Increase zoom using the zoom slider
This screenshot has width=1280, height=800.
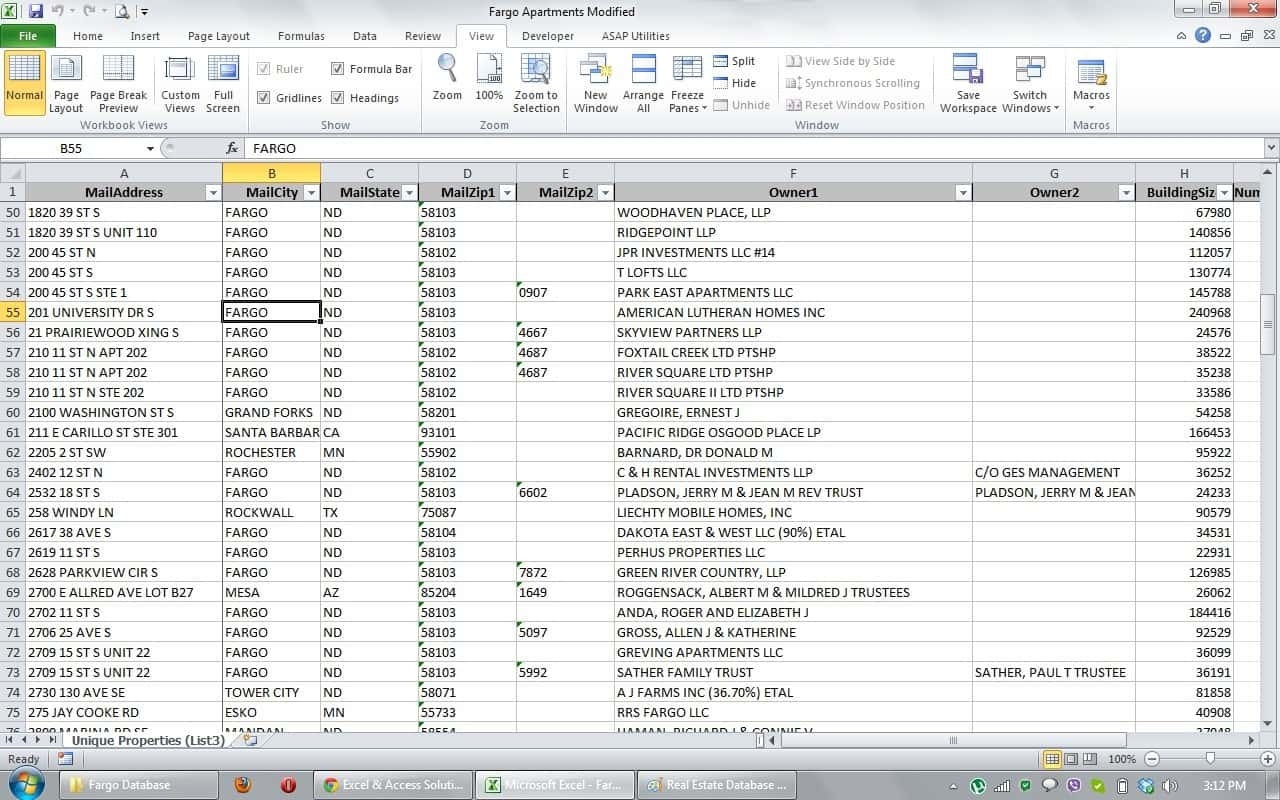click(1267, 759)
